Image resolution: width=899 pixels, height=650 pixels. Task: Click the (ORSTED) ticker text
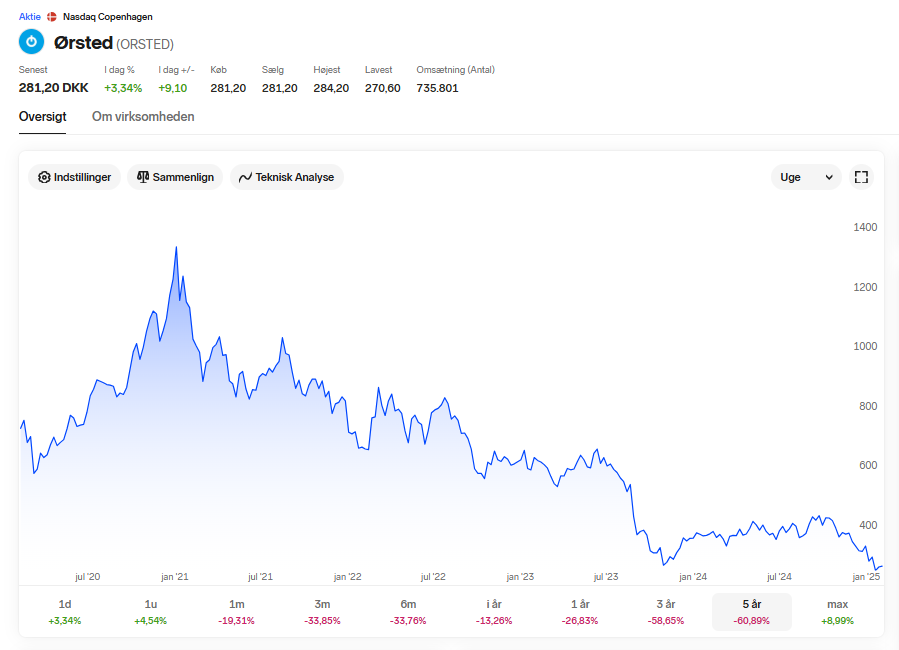click(145, 44)
